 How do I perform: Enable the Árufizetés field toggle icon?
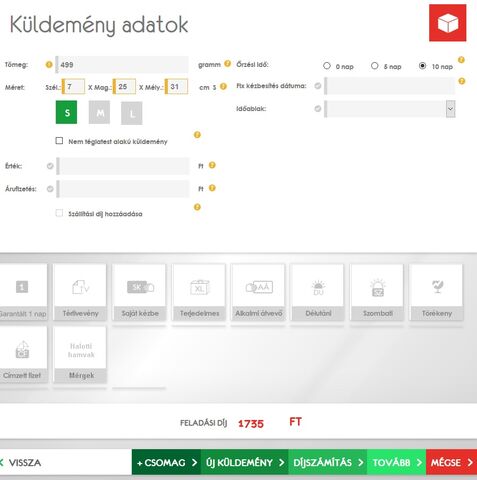point(50,189)
